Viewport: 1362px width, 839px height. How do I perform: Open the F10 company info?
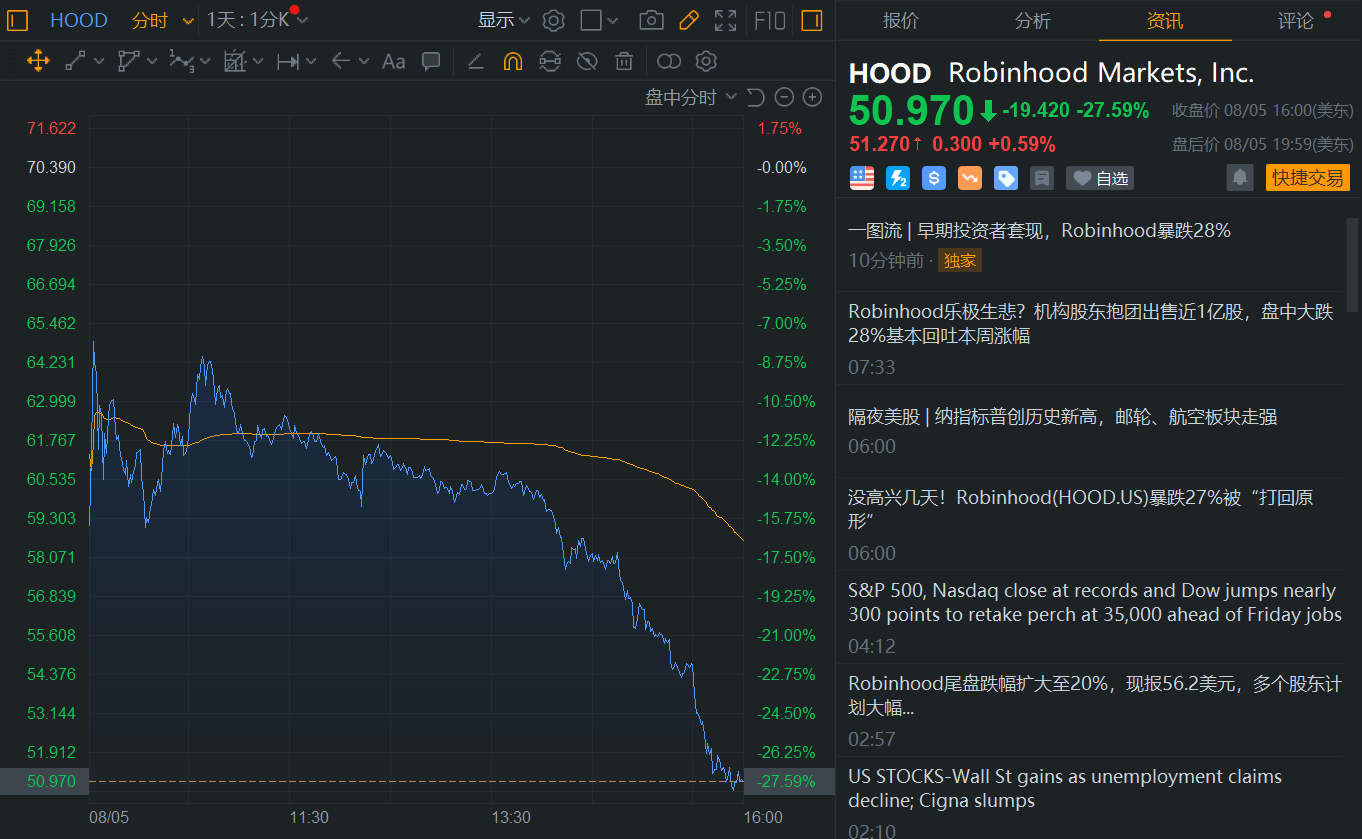pyautogui.click(x=769, y=20)
